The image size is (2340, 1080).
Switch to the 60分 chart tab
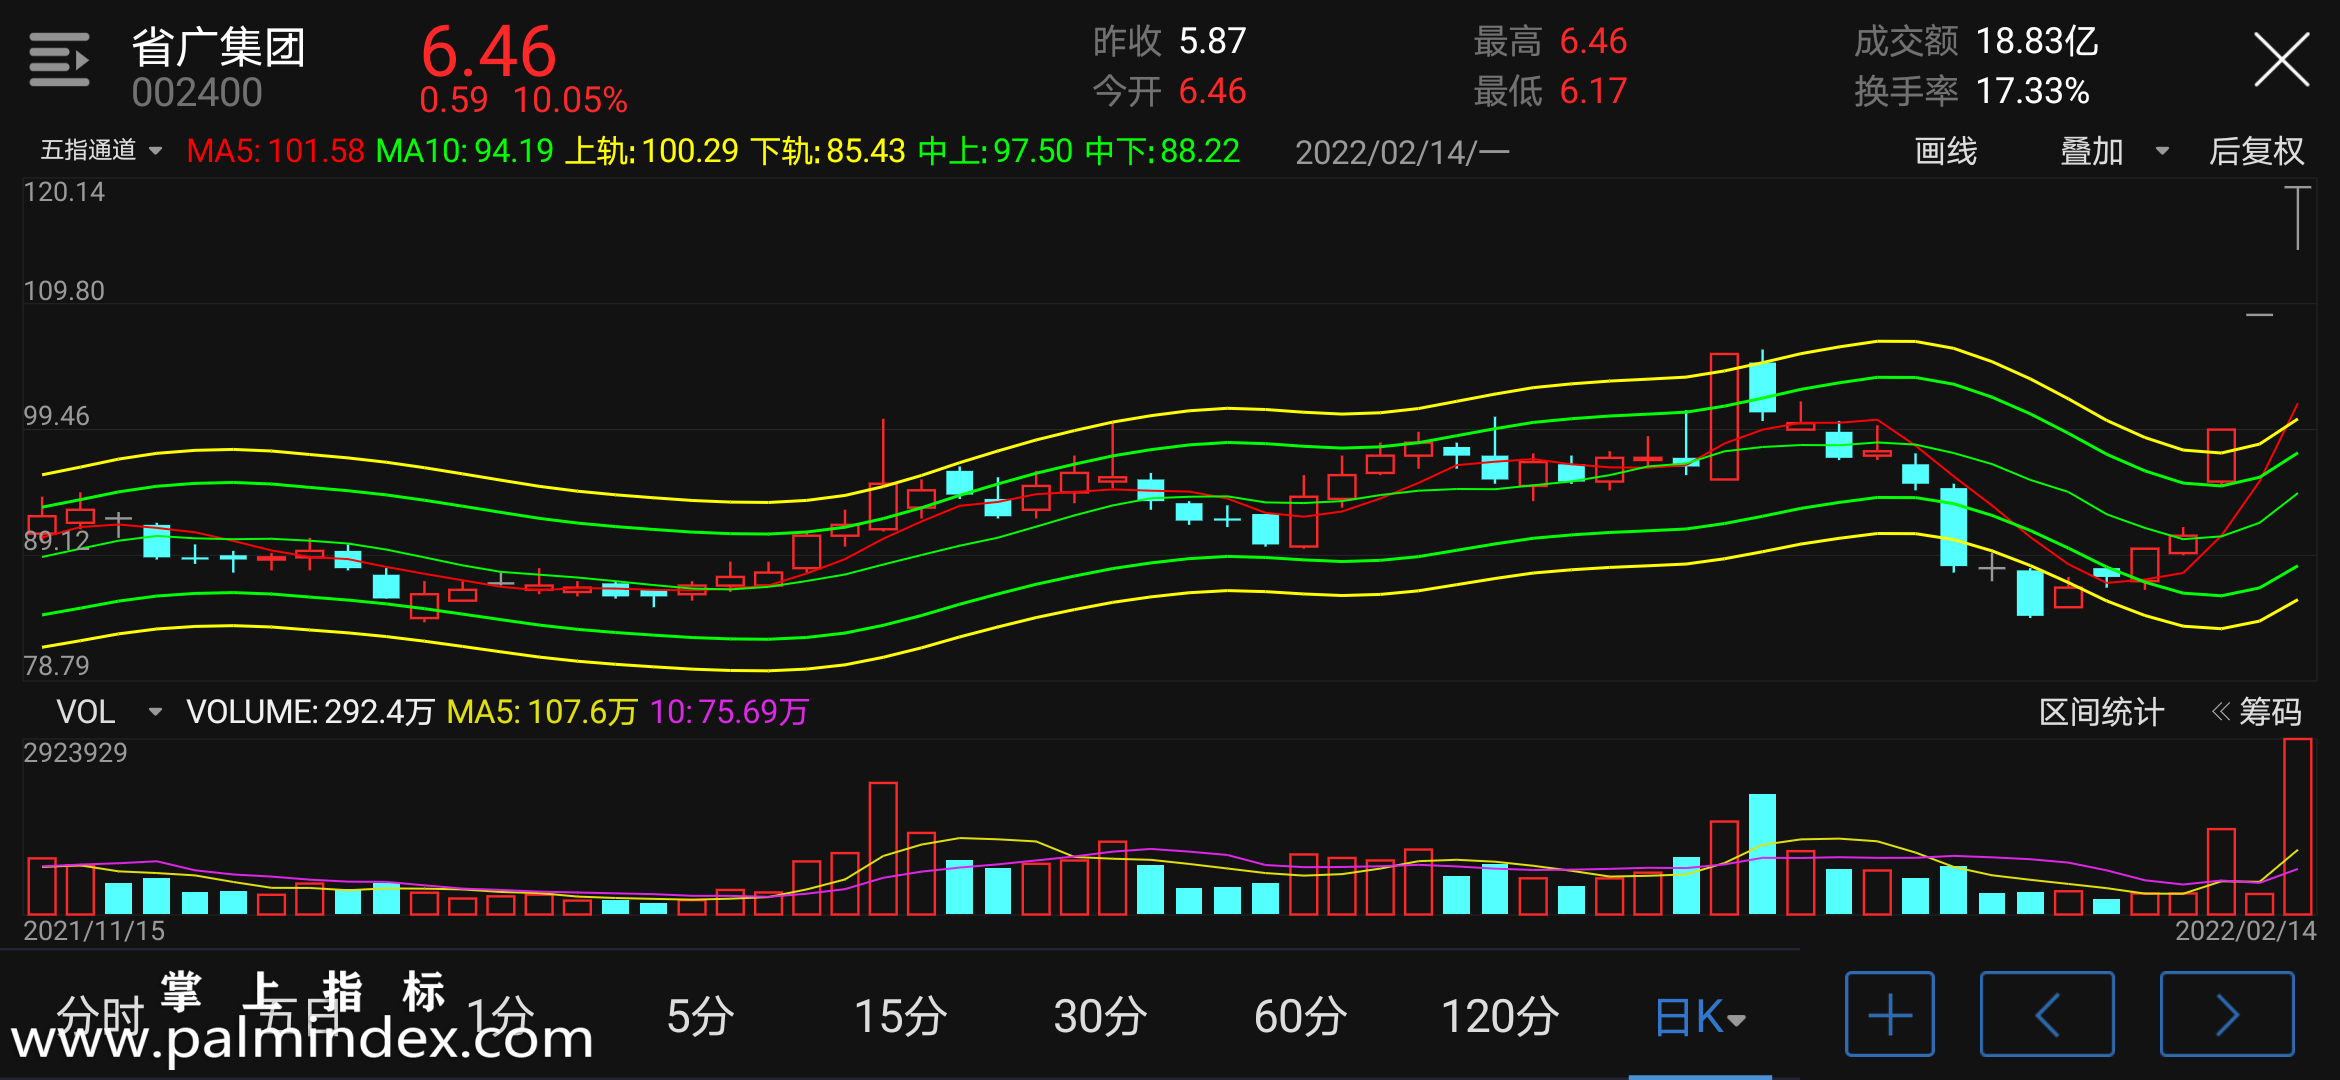[x=1300, y=1017]
